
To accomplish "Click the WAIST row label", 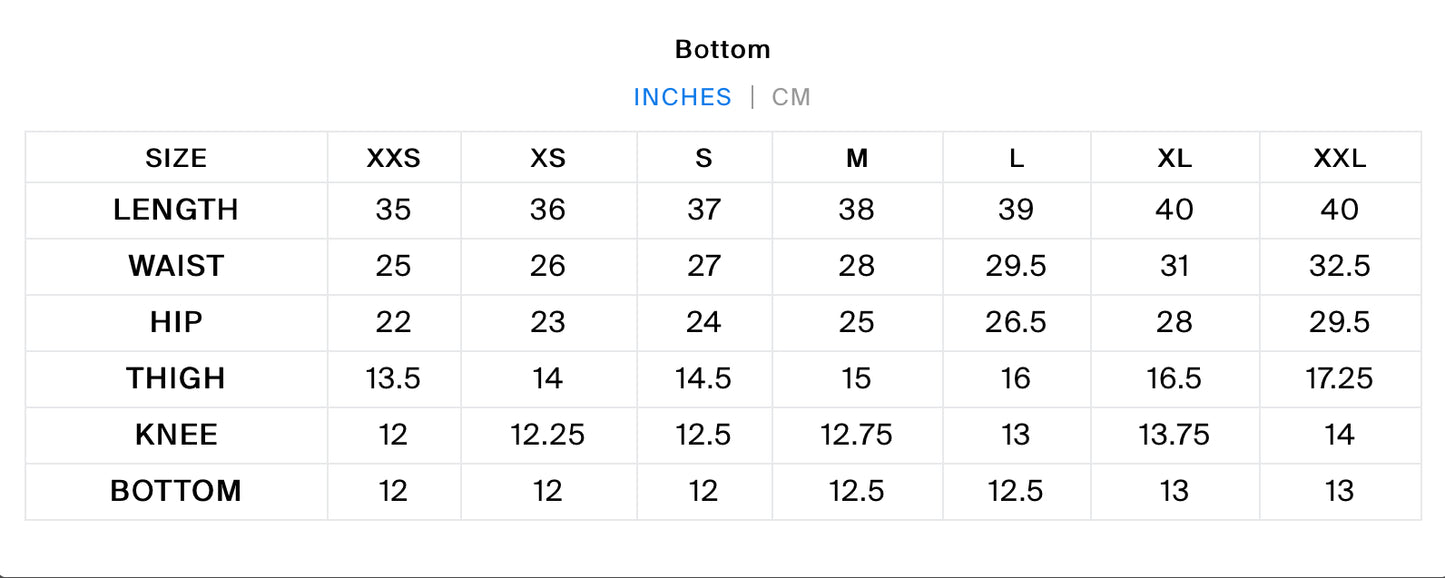I will (x=176, y=266).
